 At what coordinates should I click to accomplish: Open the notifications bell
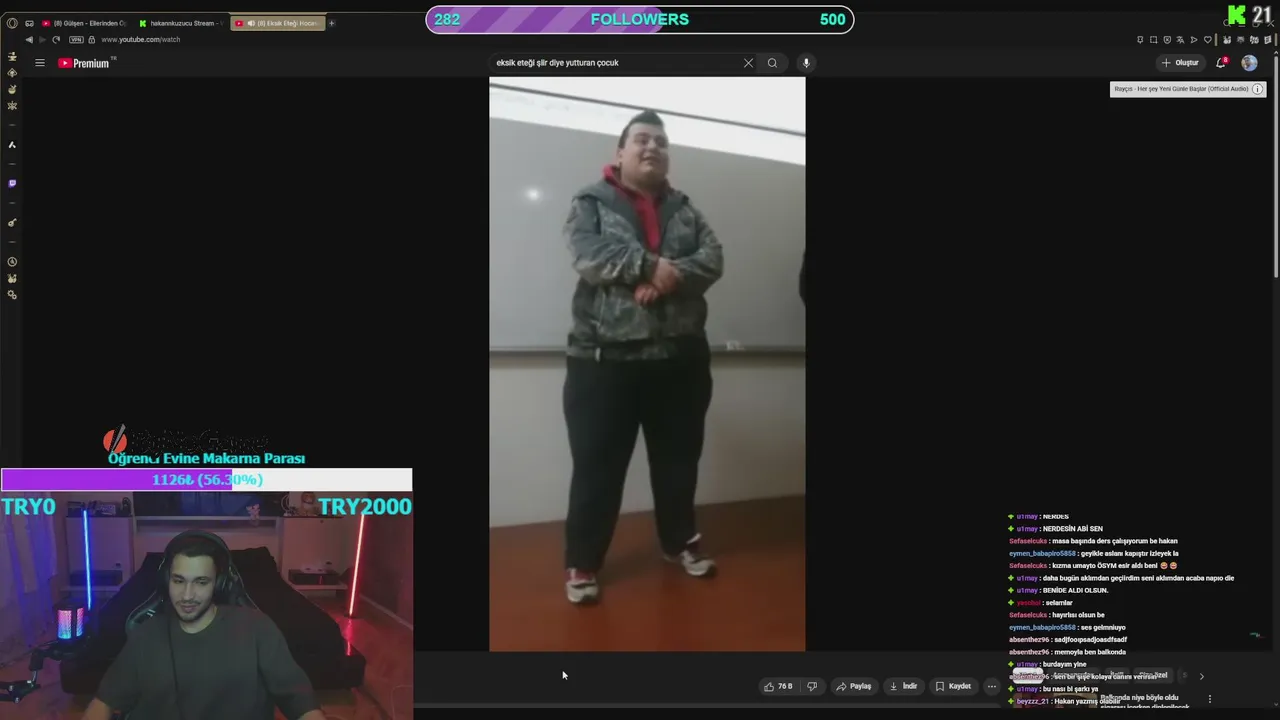[x=1221, y=63]
